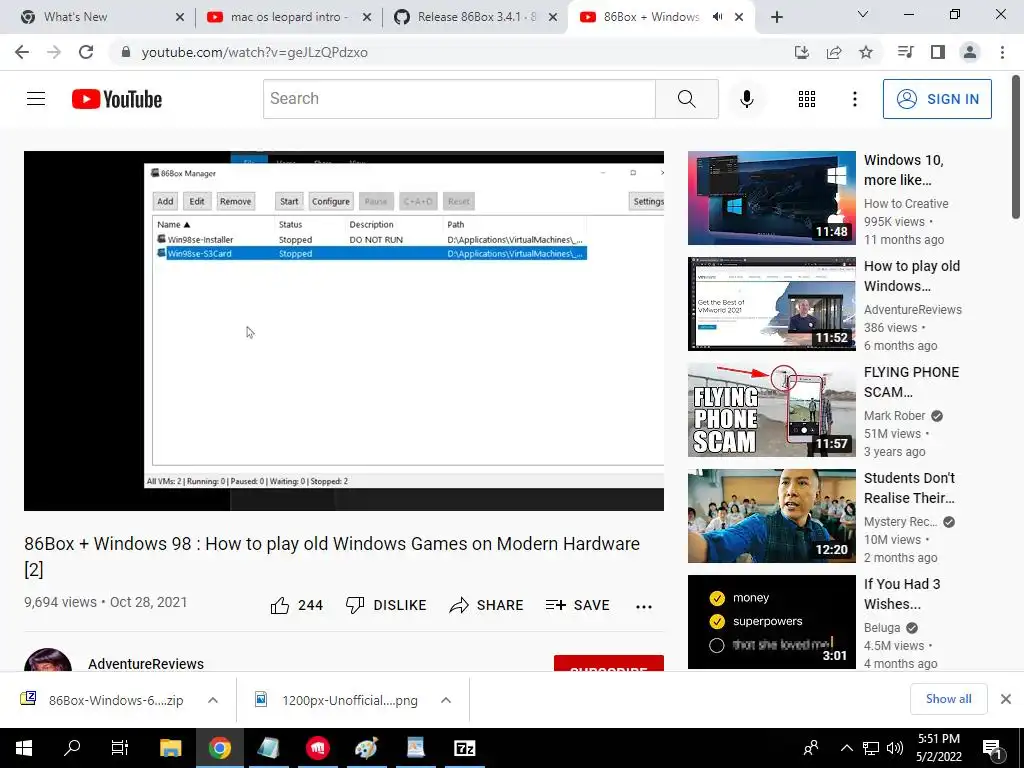The image size is (1024, 768).
Task: Search with your voice microphone
Action: click(x=746, y=99)
